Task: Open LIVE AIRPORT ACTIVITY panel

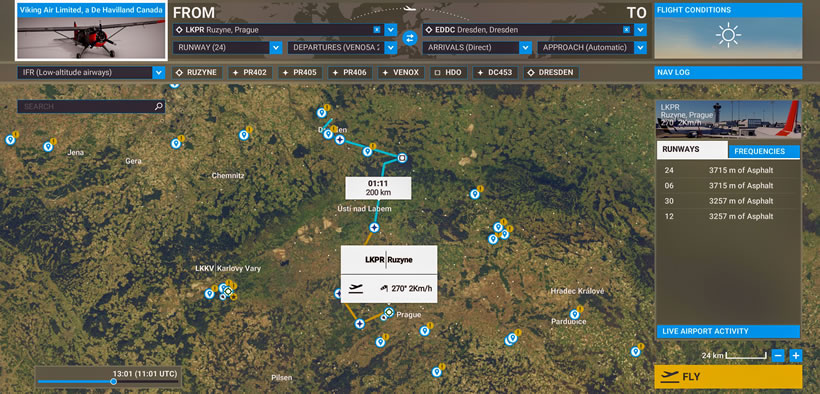Action: click(728, 331)
